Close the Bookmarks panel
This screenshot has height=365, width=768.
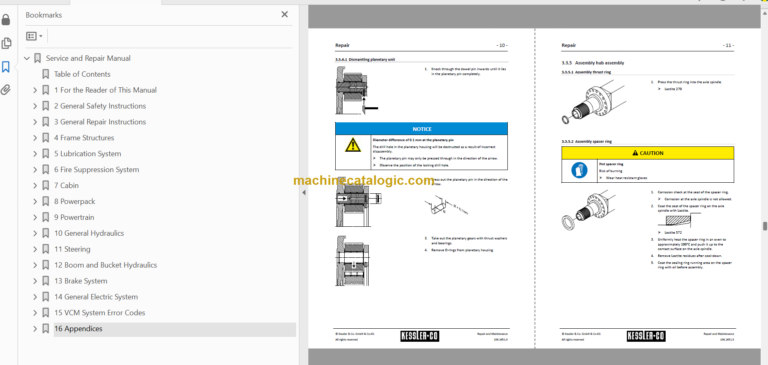coord(285,15)
